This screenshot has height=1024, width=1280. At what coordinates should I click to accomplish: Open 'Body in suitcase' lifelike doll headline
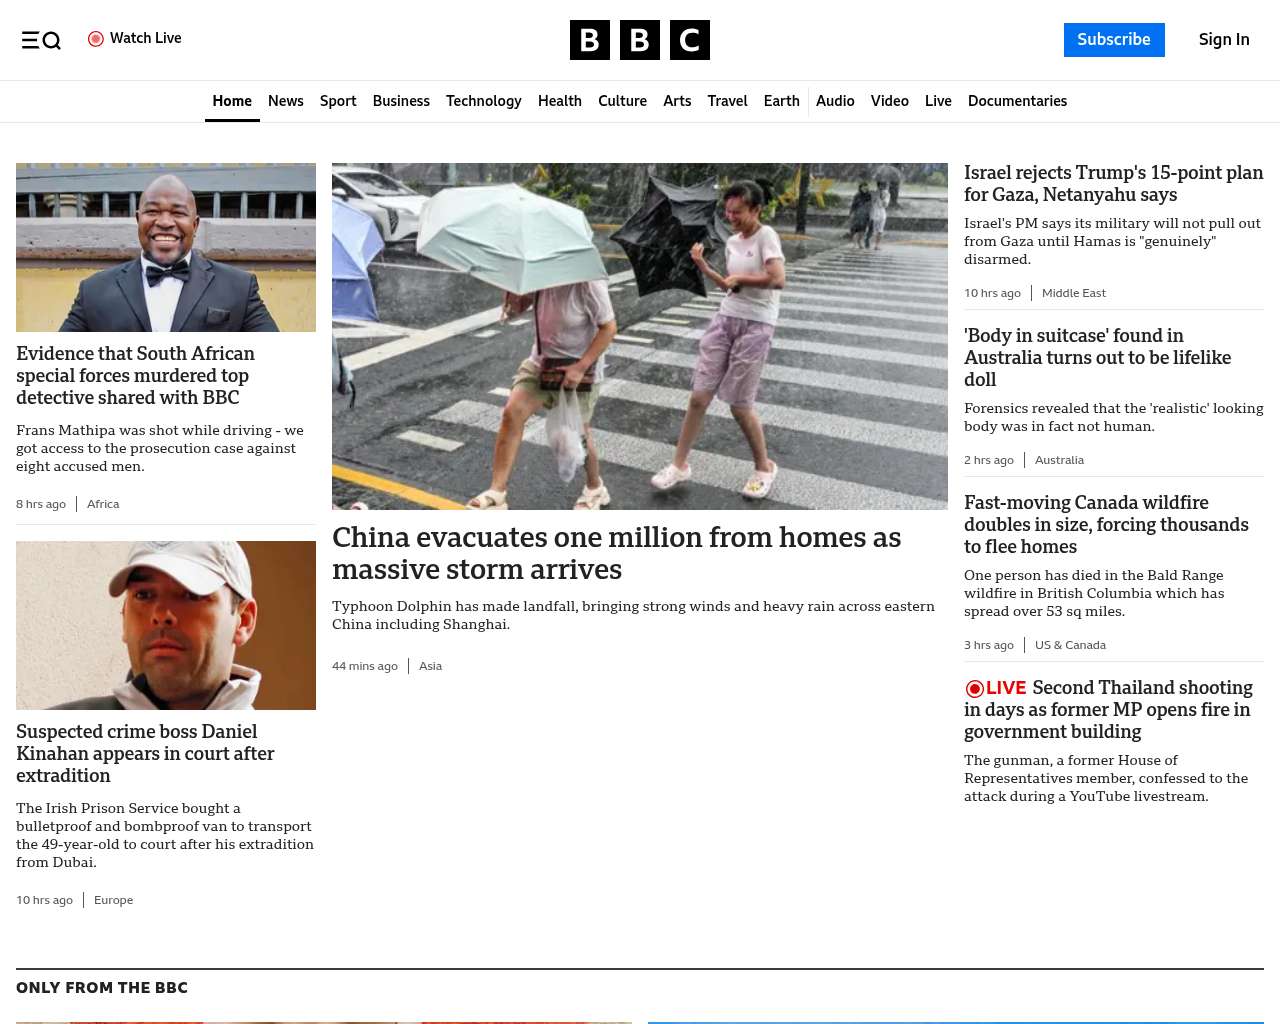1097,358
